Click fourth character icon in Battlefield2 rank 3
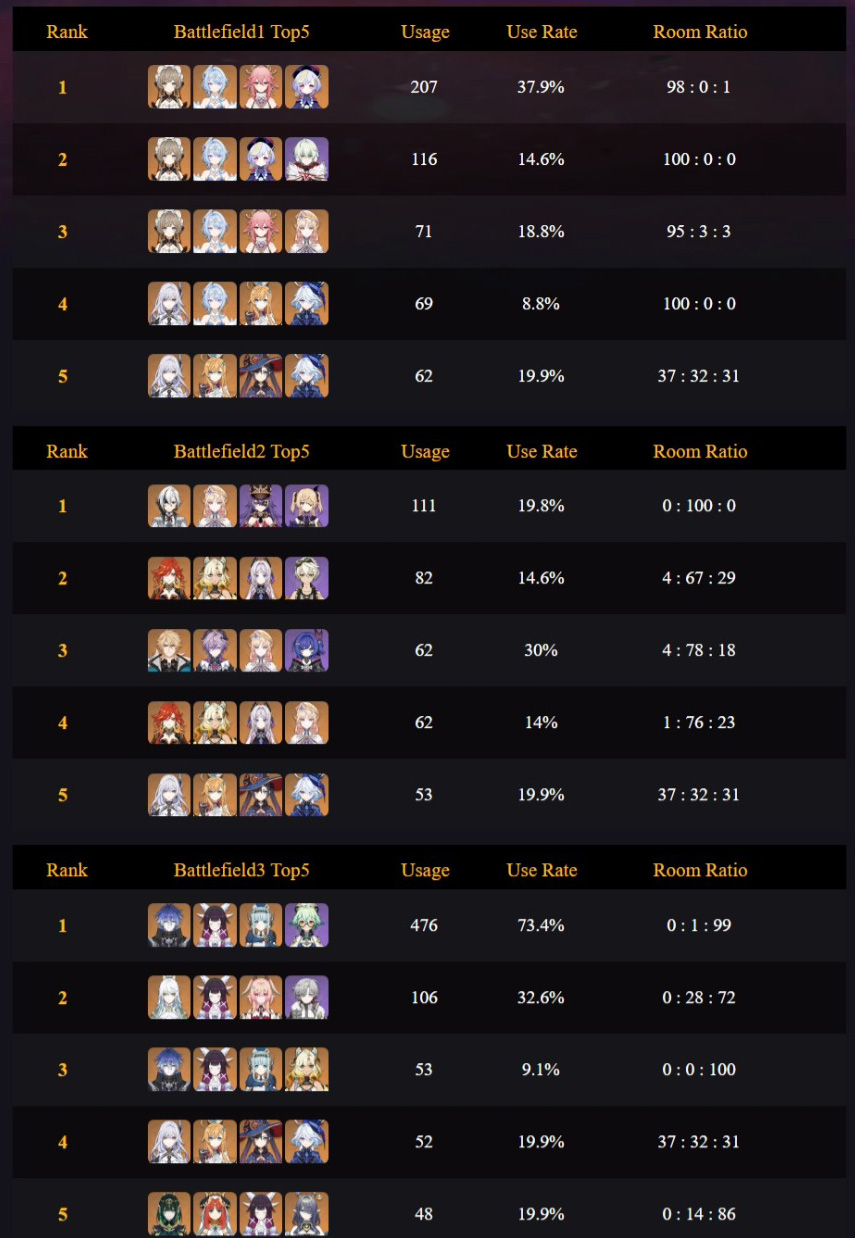Image resolution: width=855 pixels, height=1238 pixels. [x=307, y=650]
